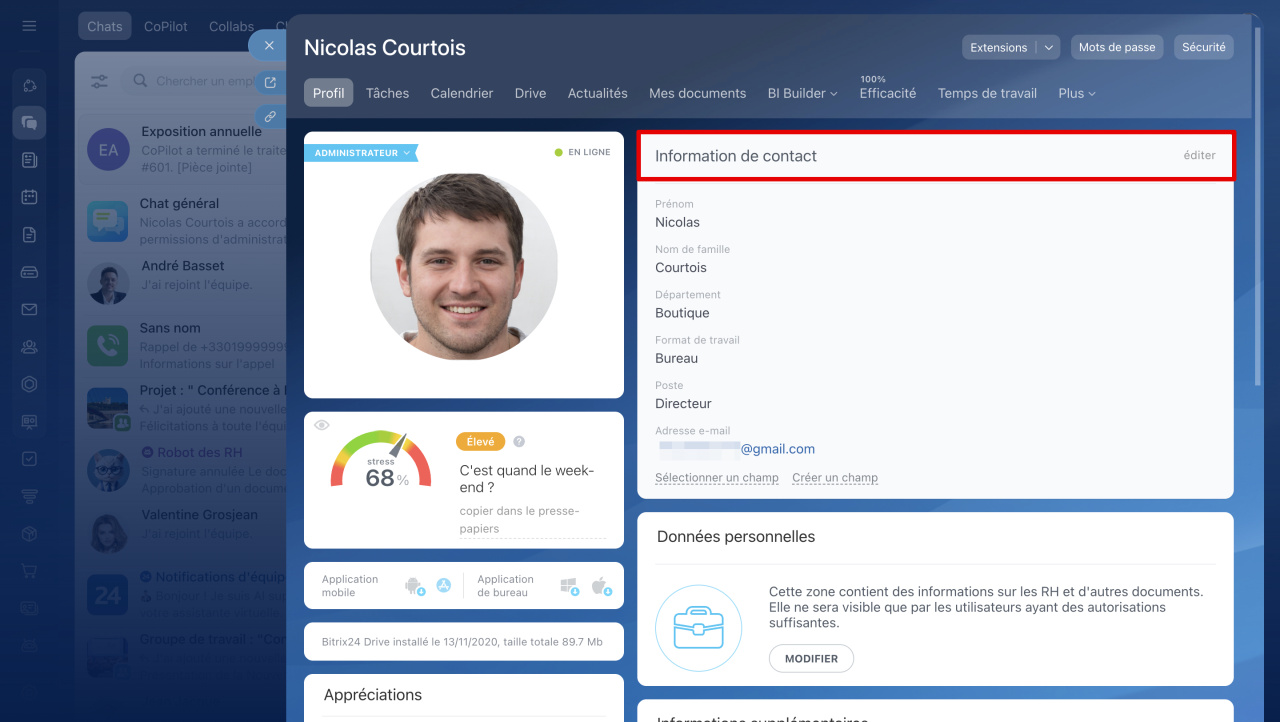The image size is (1280, 722).
Task: Click the Android mobile app icon
Action: (x=413, y=586)
